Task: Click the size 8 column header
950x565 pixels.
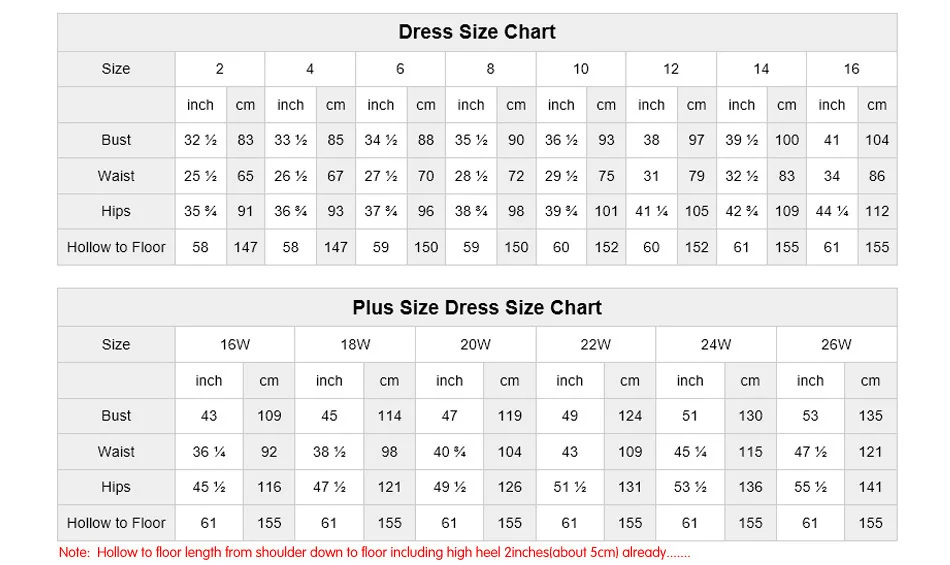Action: [490, 69]
